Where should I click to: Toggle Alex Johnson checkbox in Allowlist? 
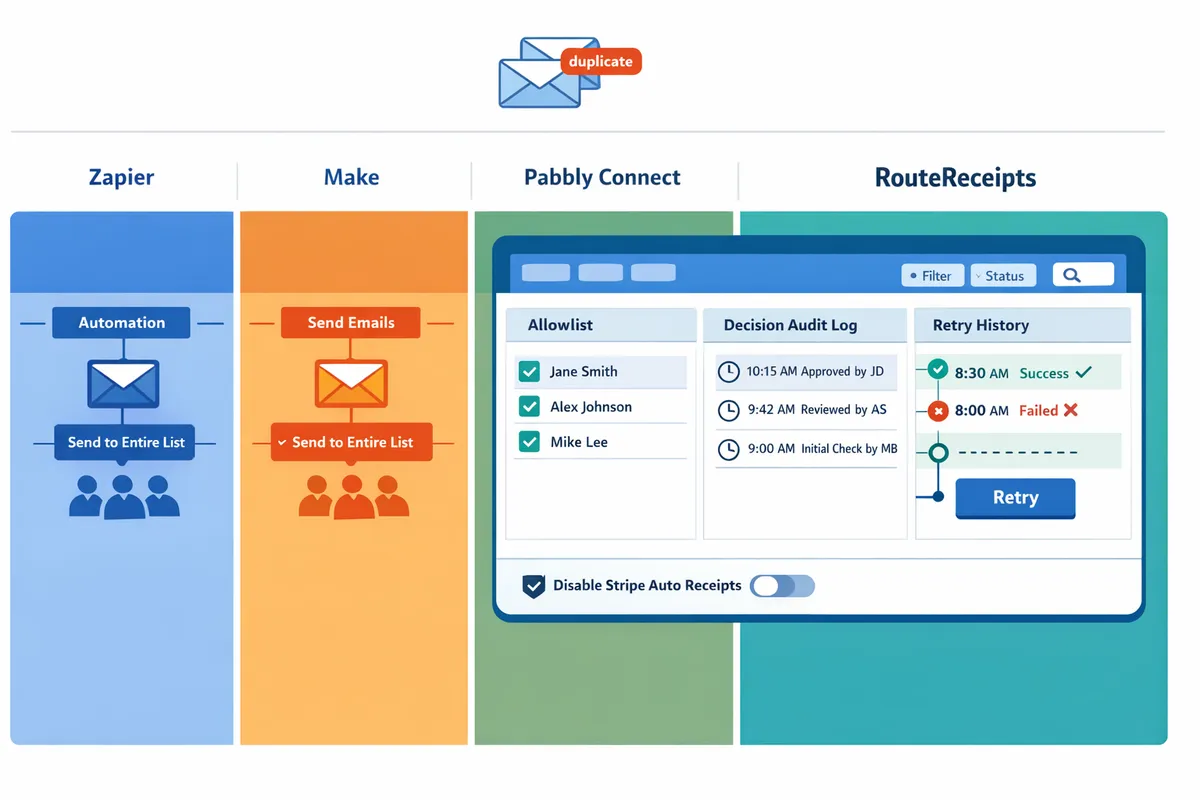click(x=529, y=407)
